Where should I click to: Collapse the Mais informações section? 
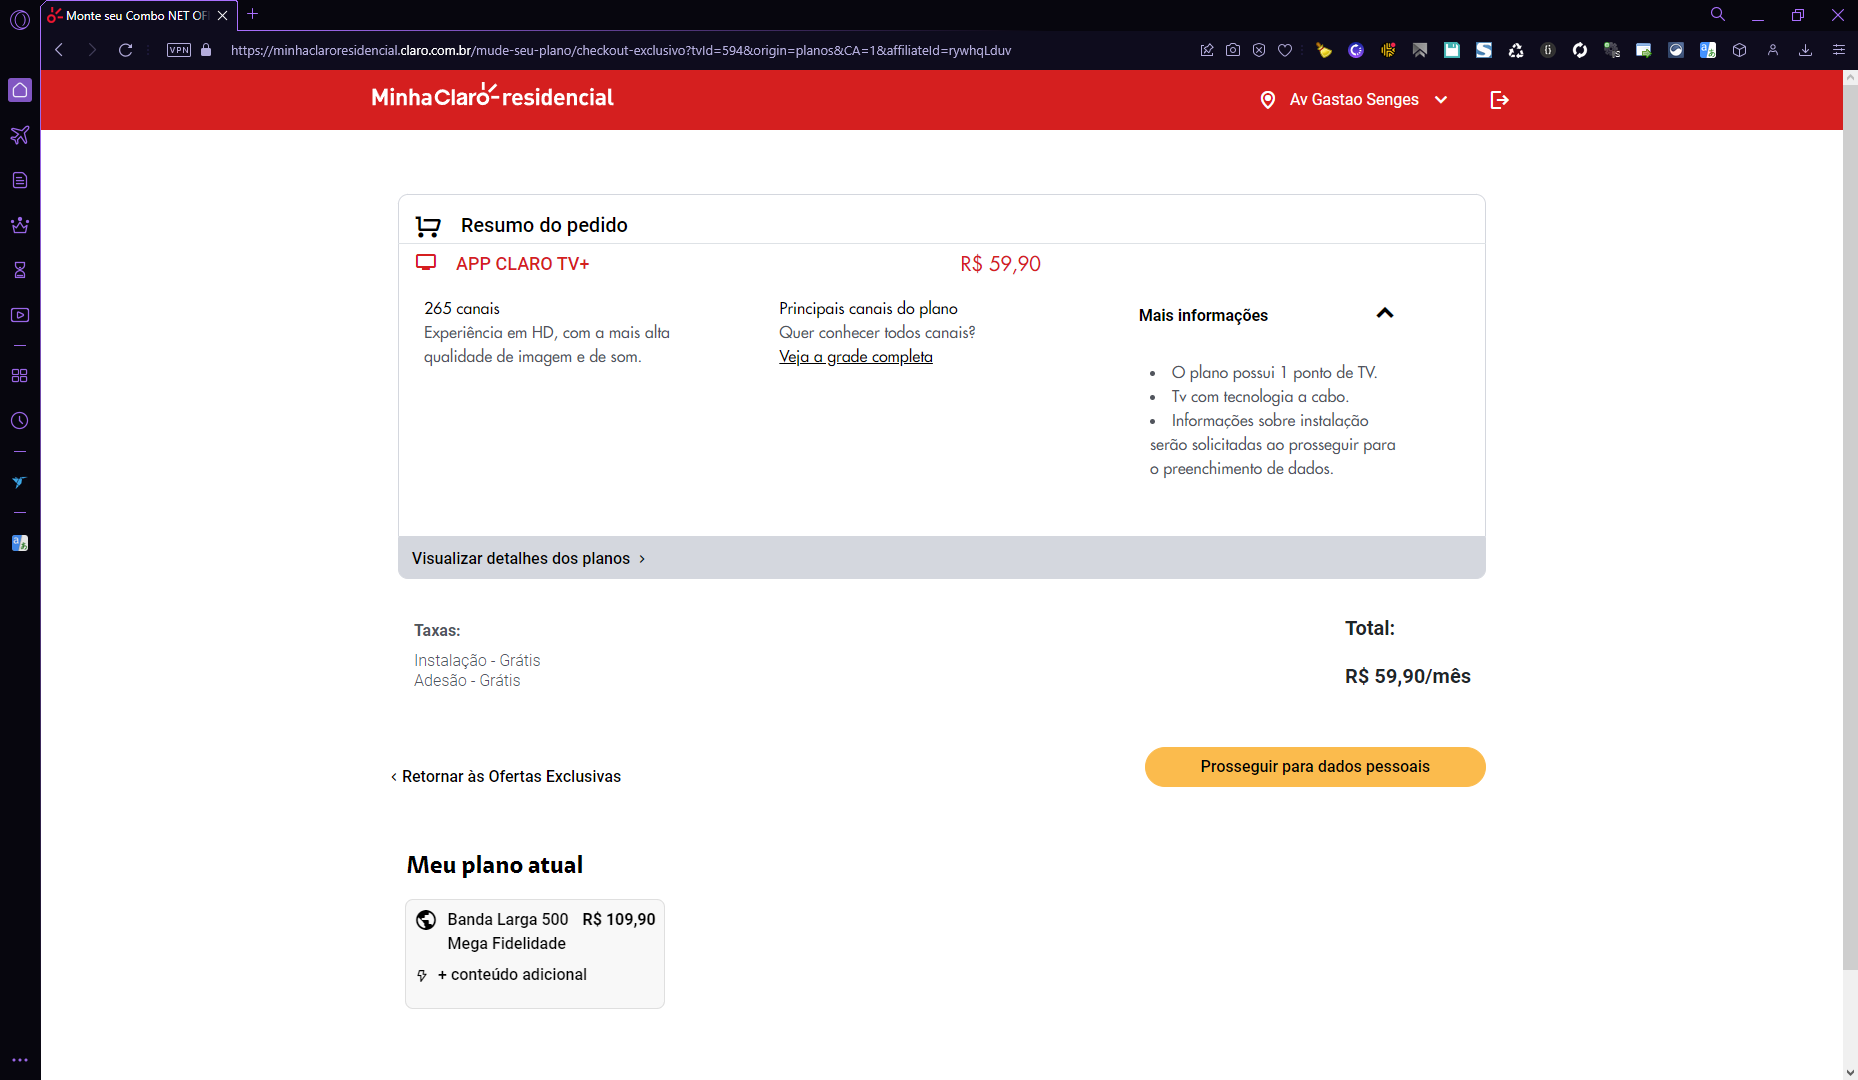(1385, 314)
